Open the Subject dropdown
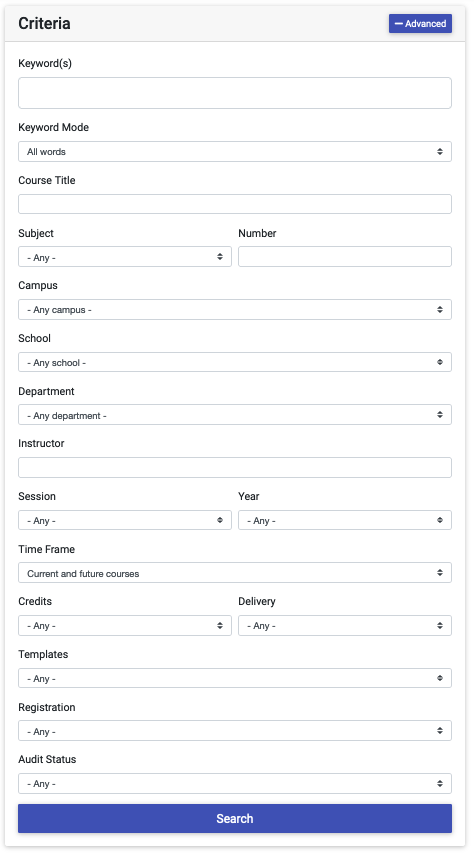The width and height of the screenshot is (474, 858). (125, 257)
